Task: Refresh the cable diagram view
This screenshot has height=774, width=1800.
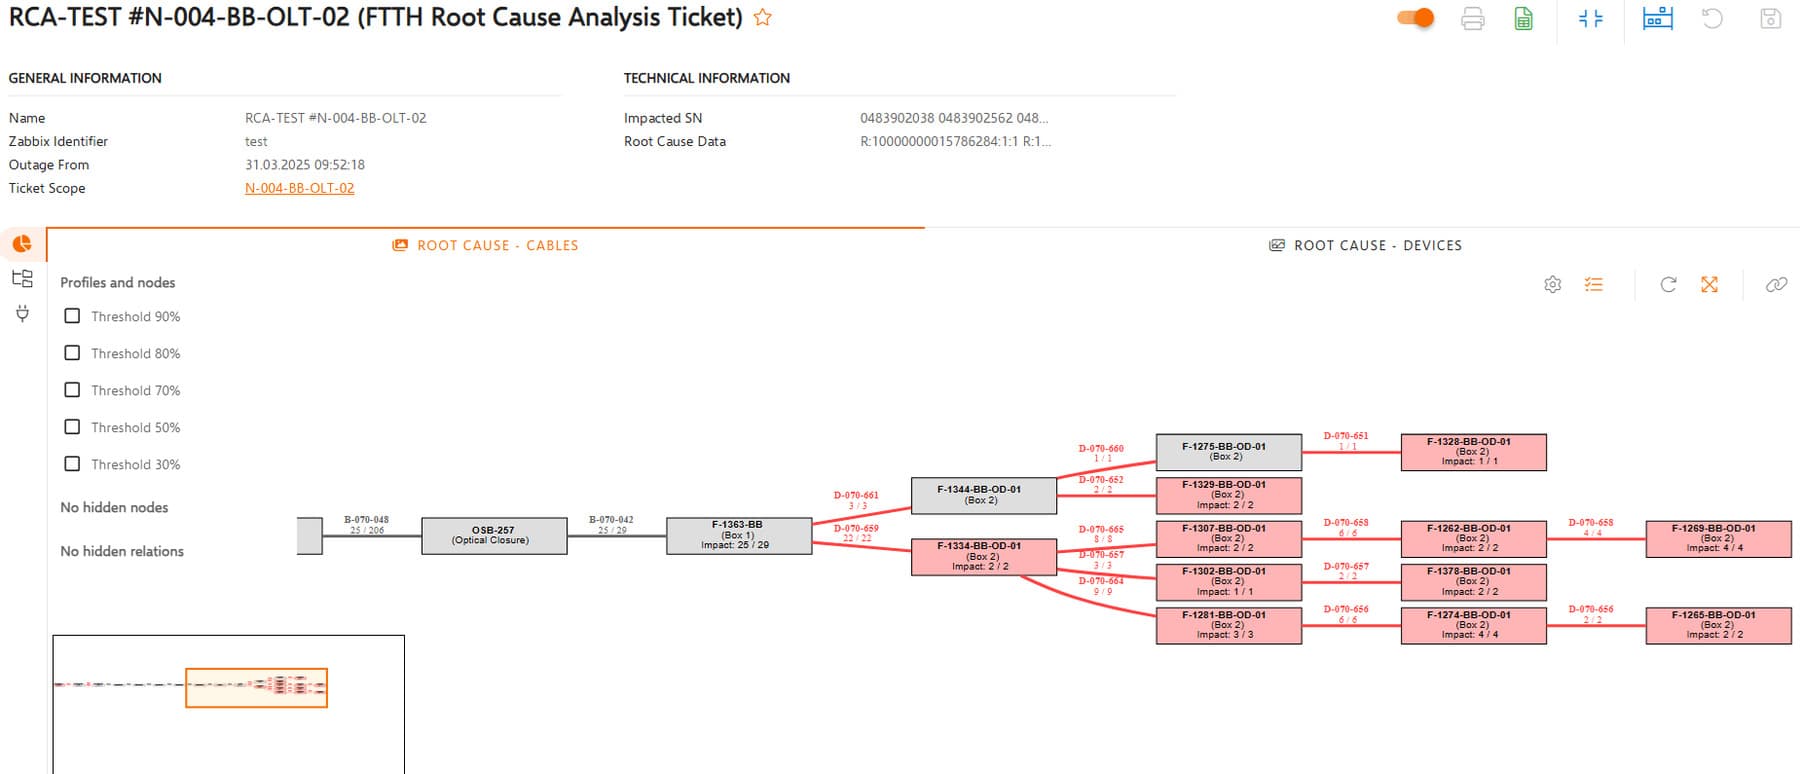Action: tap(1668, 285)
